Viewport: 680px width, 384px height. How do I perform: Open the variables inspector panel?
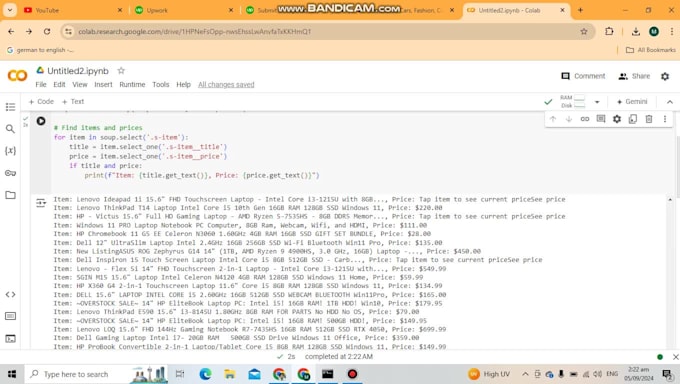10,151
